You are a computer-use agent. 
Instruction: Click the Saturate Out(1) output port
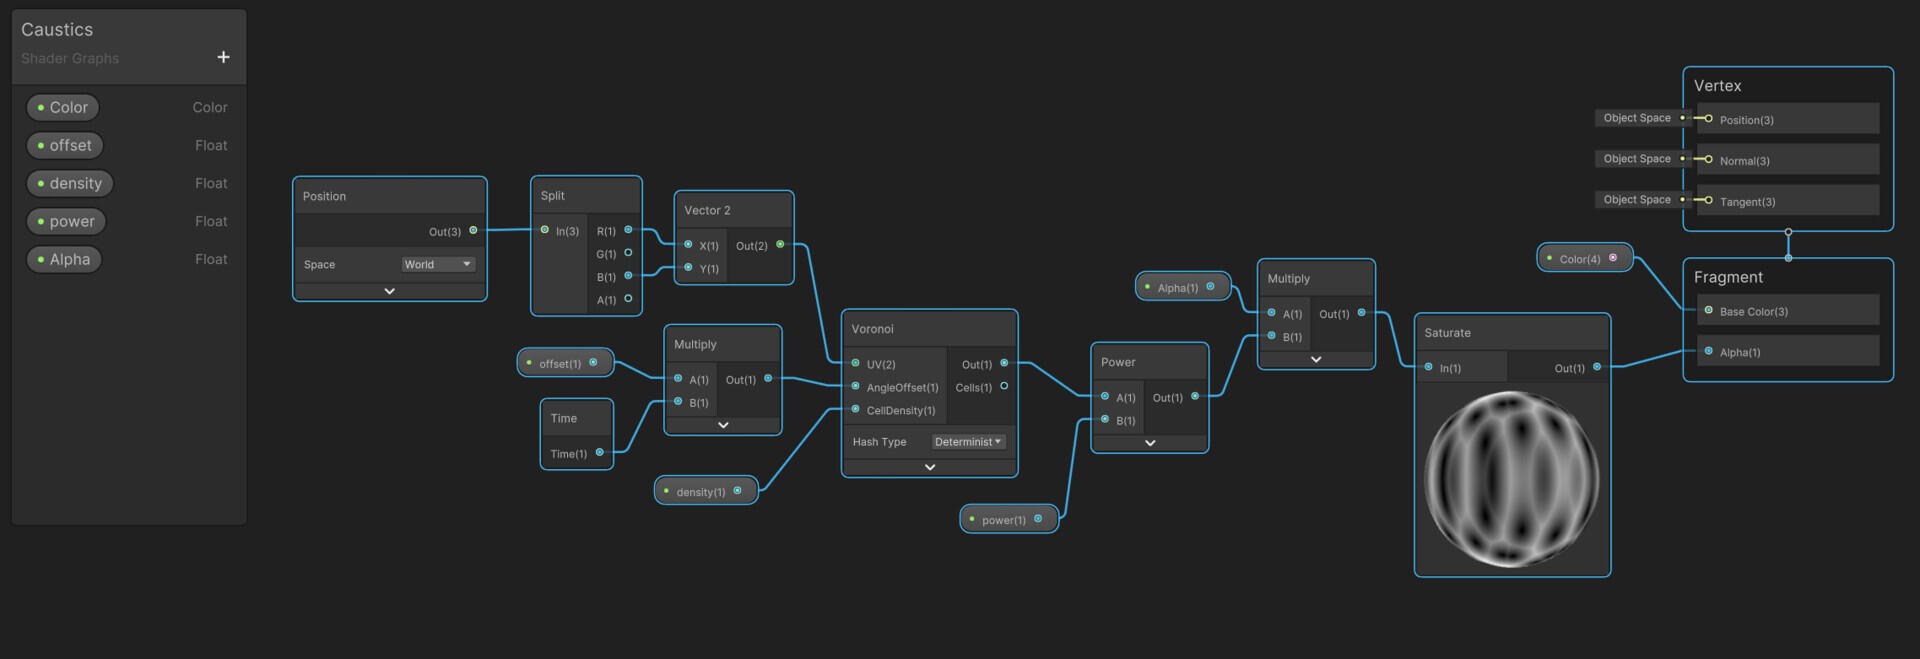point(1597,367)
